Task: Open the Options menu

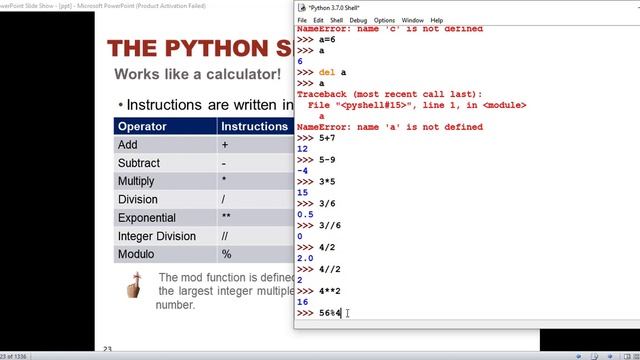Action: tap(384, 20)
